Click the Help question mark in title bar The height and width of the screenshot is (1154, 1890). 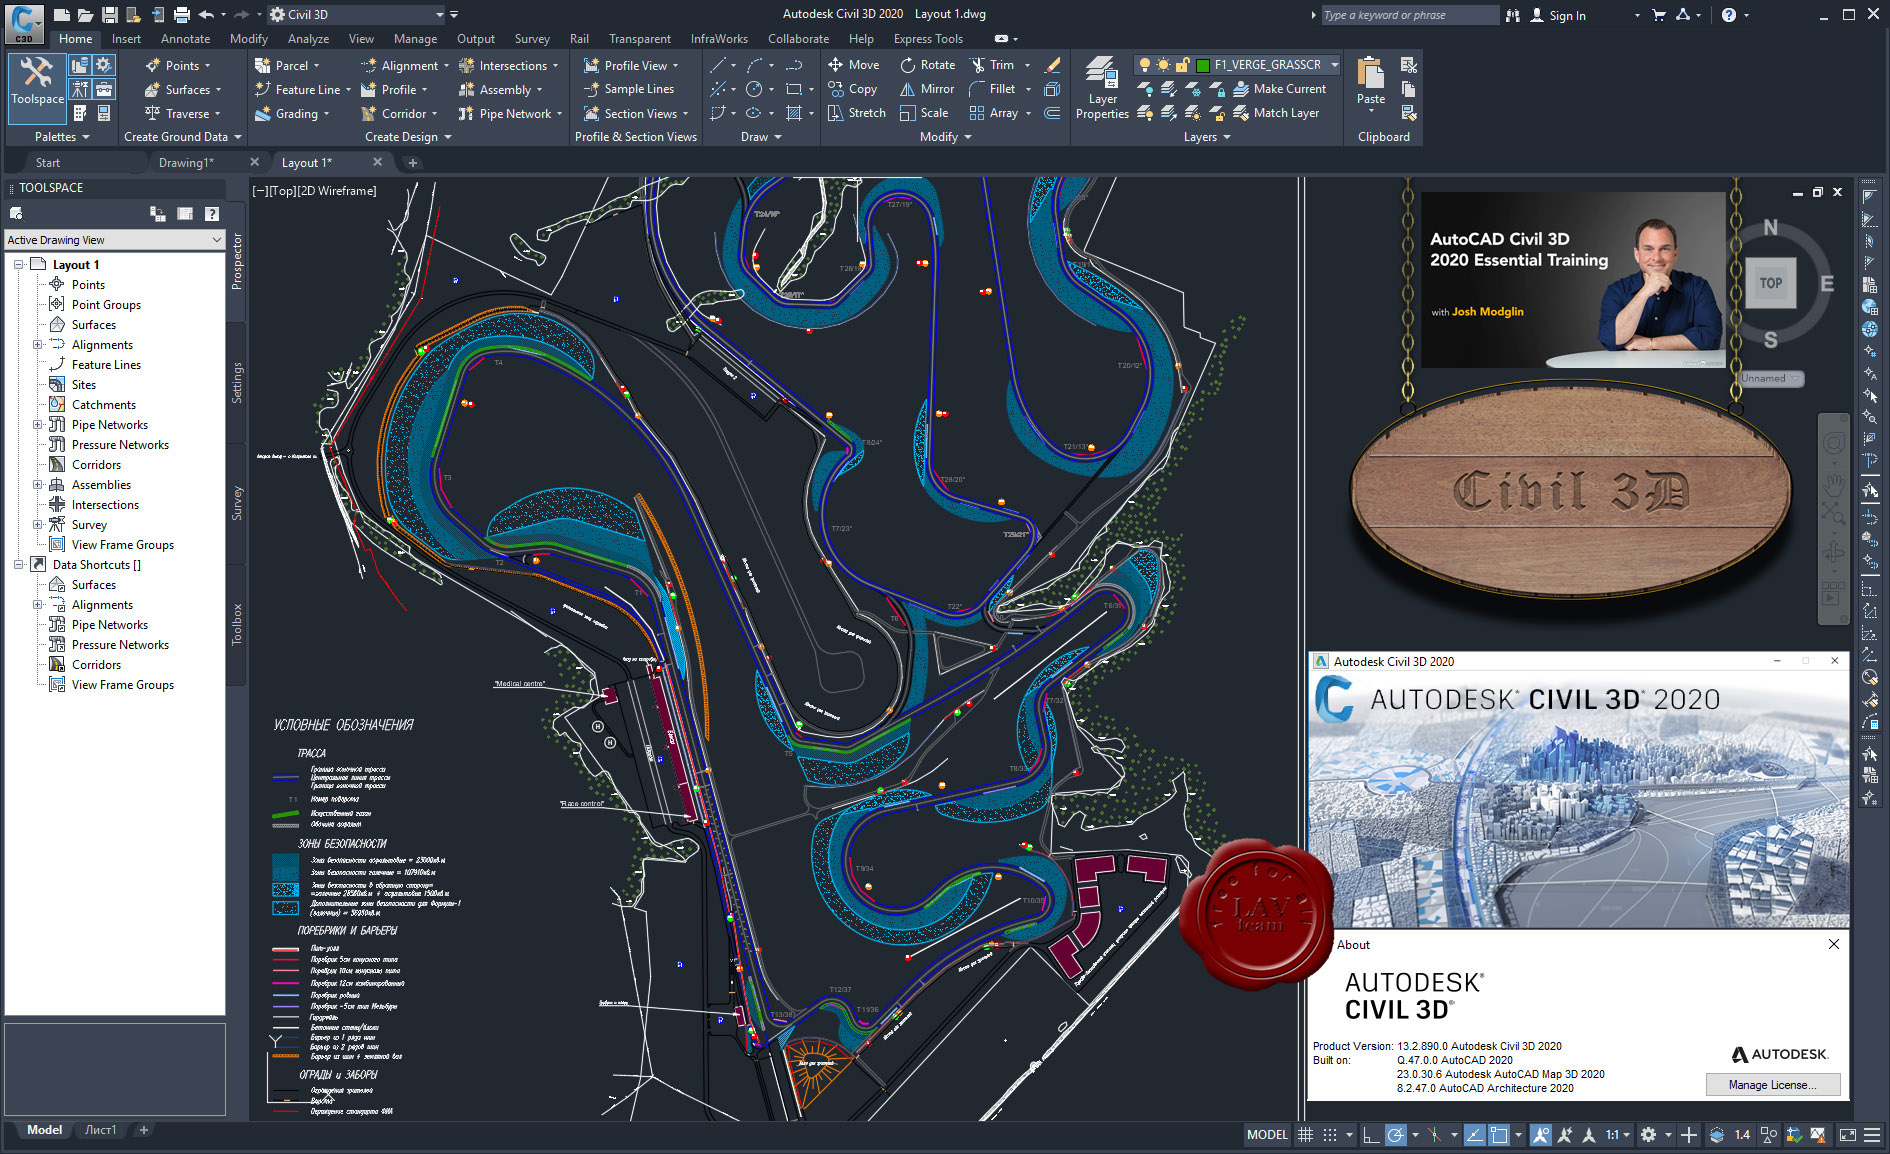[1729, 15]
